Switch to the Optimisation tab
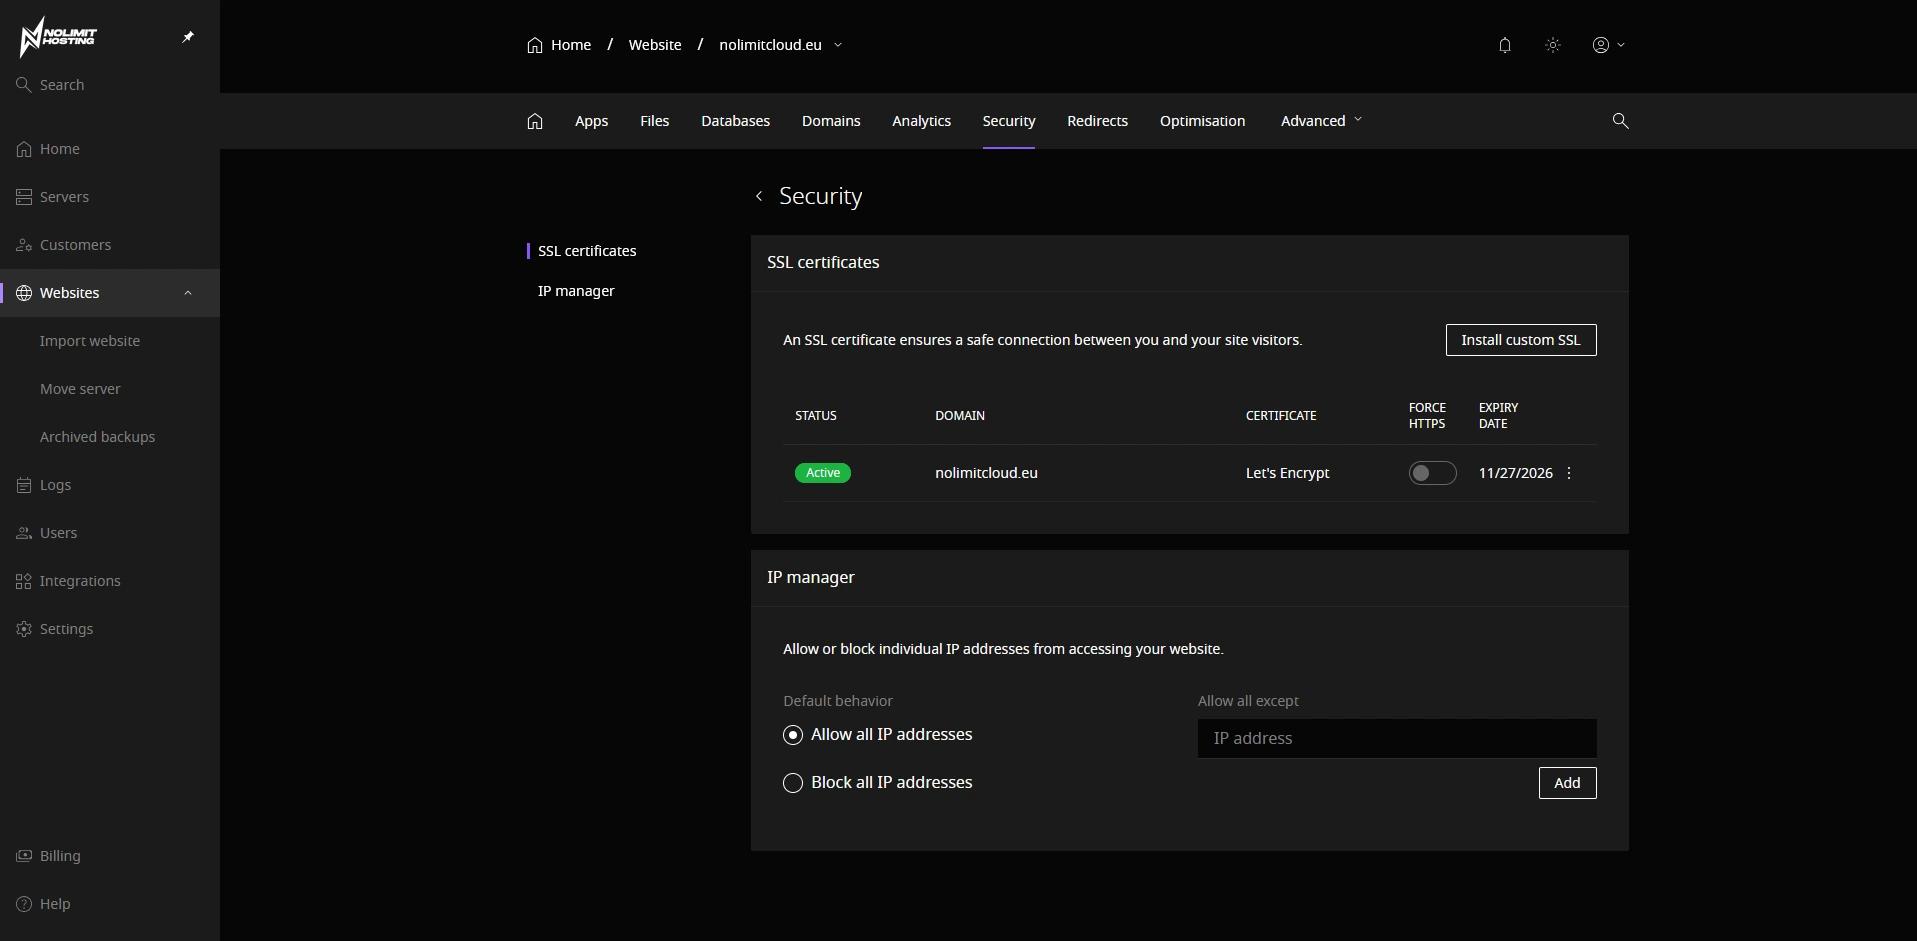Screen dimensions: 1917x941 coord(1202,121)
